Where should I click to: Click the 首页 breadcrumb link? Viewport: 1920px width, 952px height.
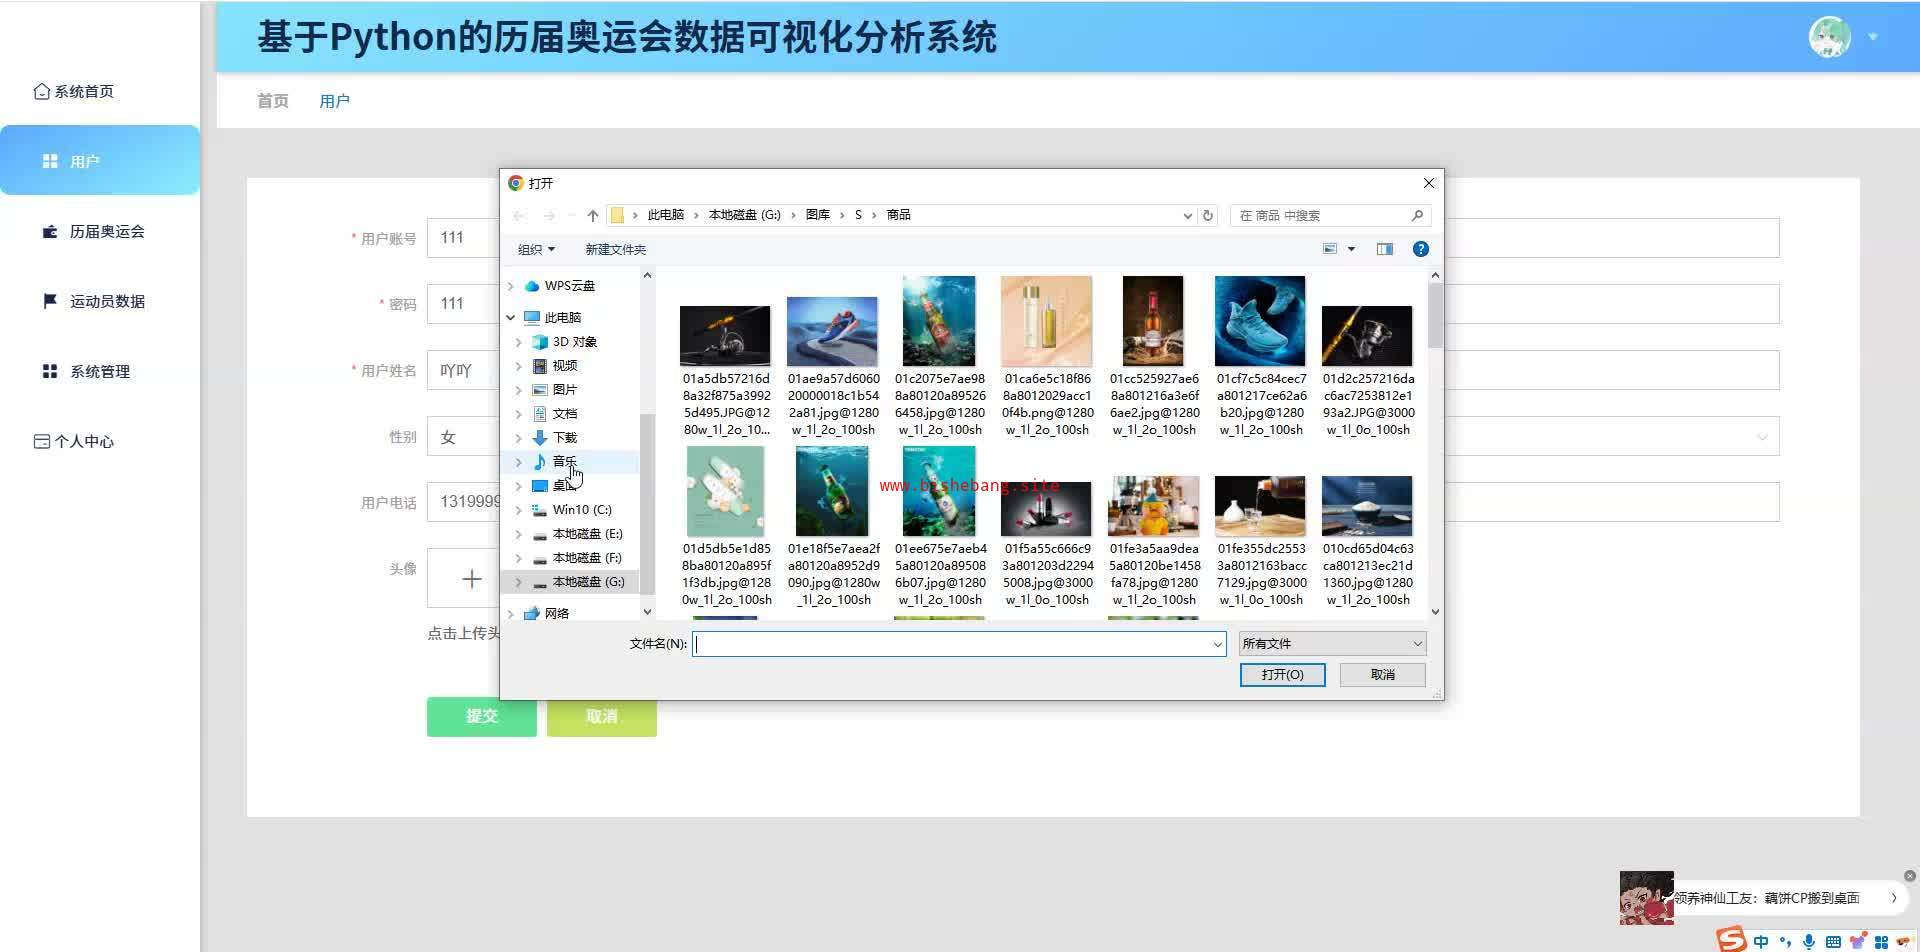tap(273, 101)
